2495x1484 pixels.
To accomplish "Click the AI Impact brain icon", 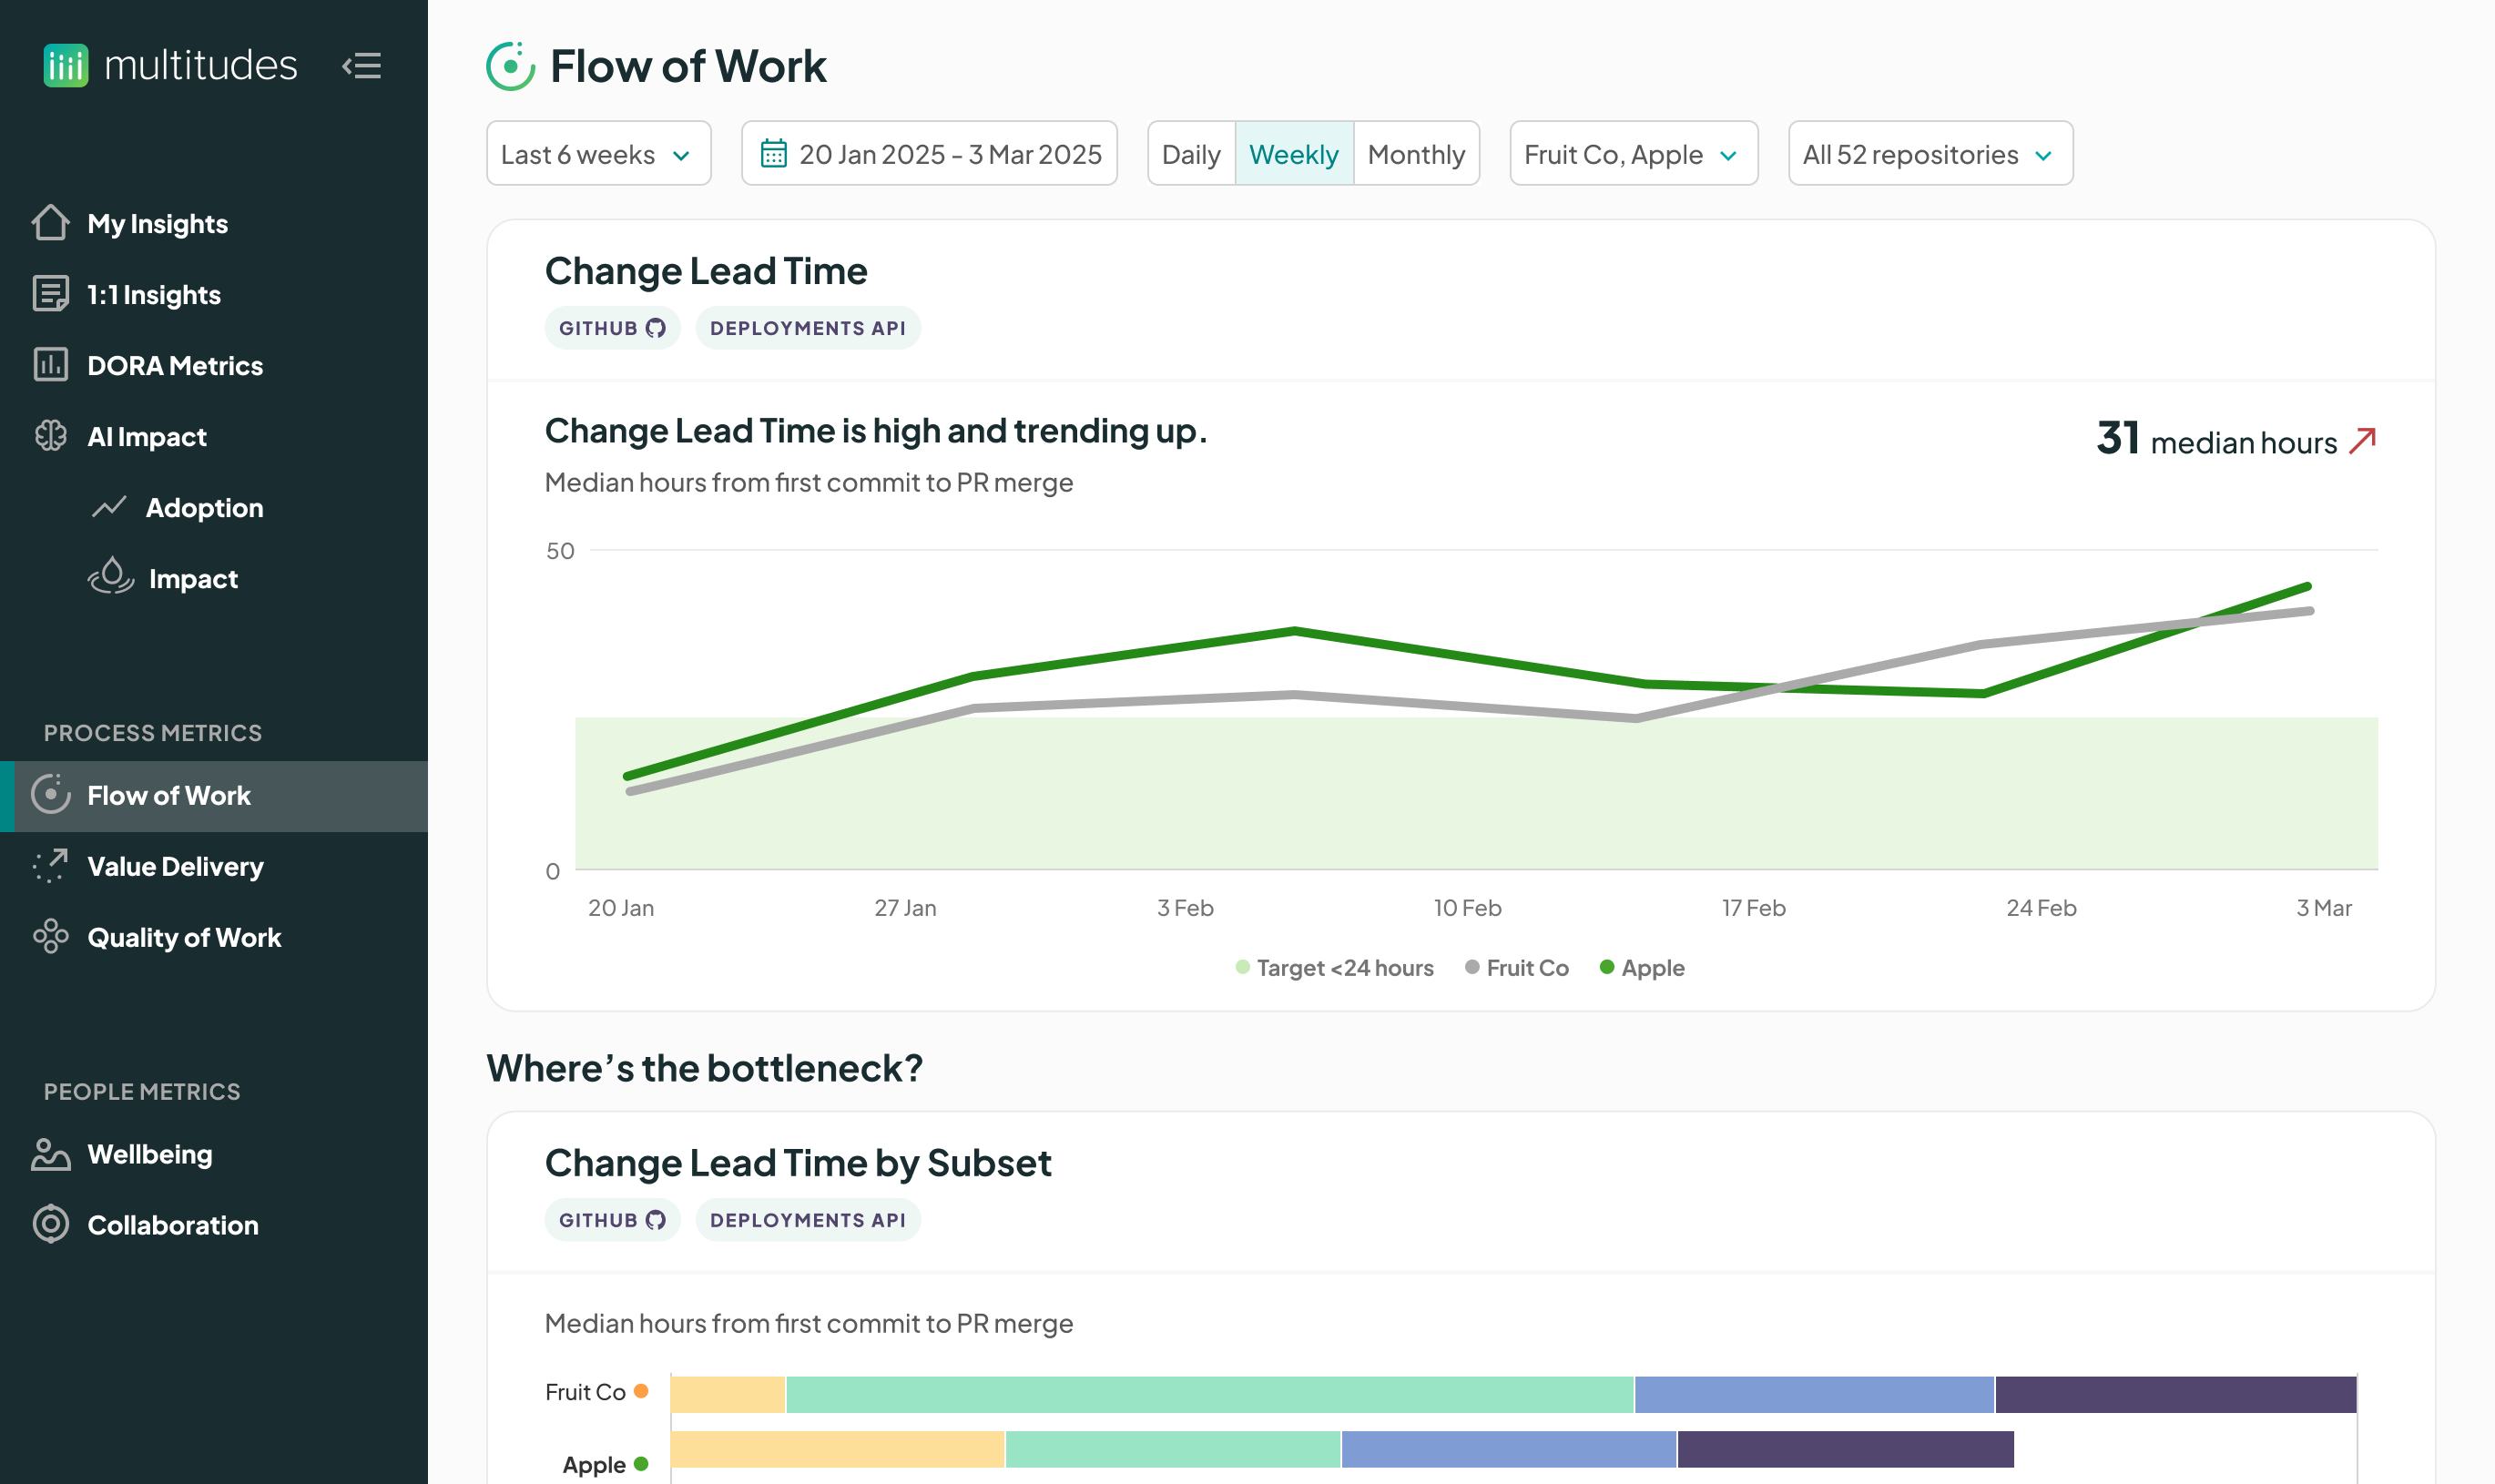I will 48,436.
